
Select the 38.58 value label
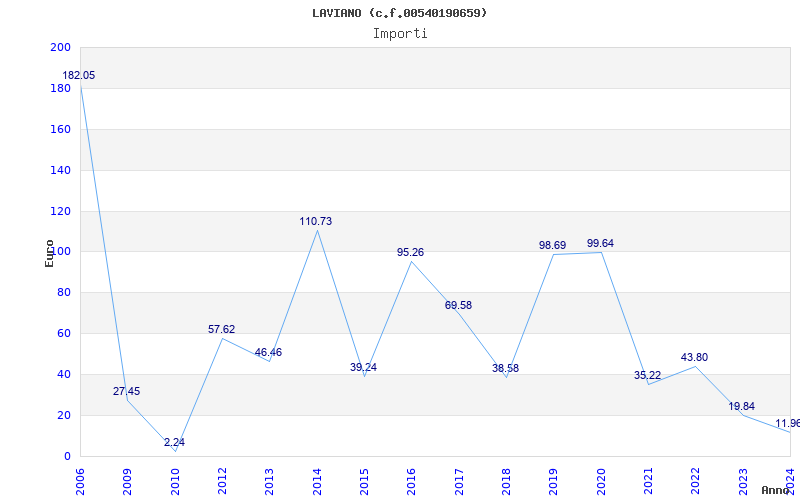pyautogui.click(x=506, y=368)
